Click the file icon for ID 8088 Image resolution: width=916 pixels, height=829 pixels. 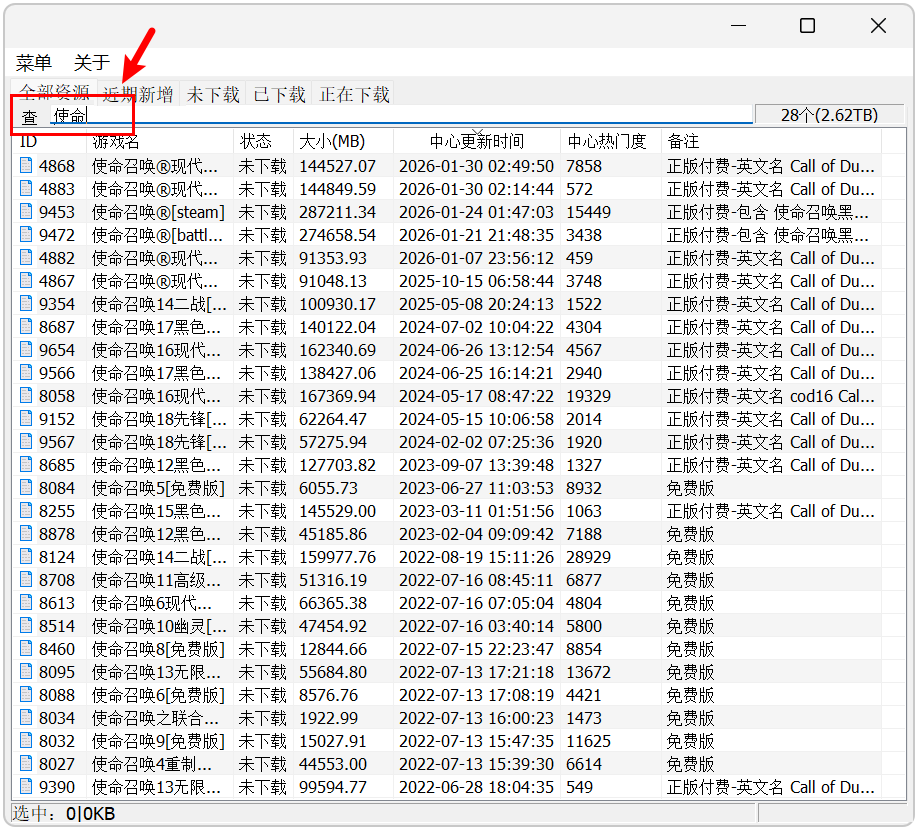click(x=26, y=695)
